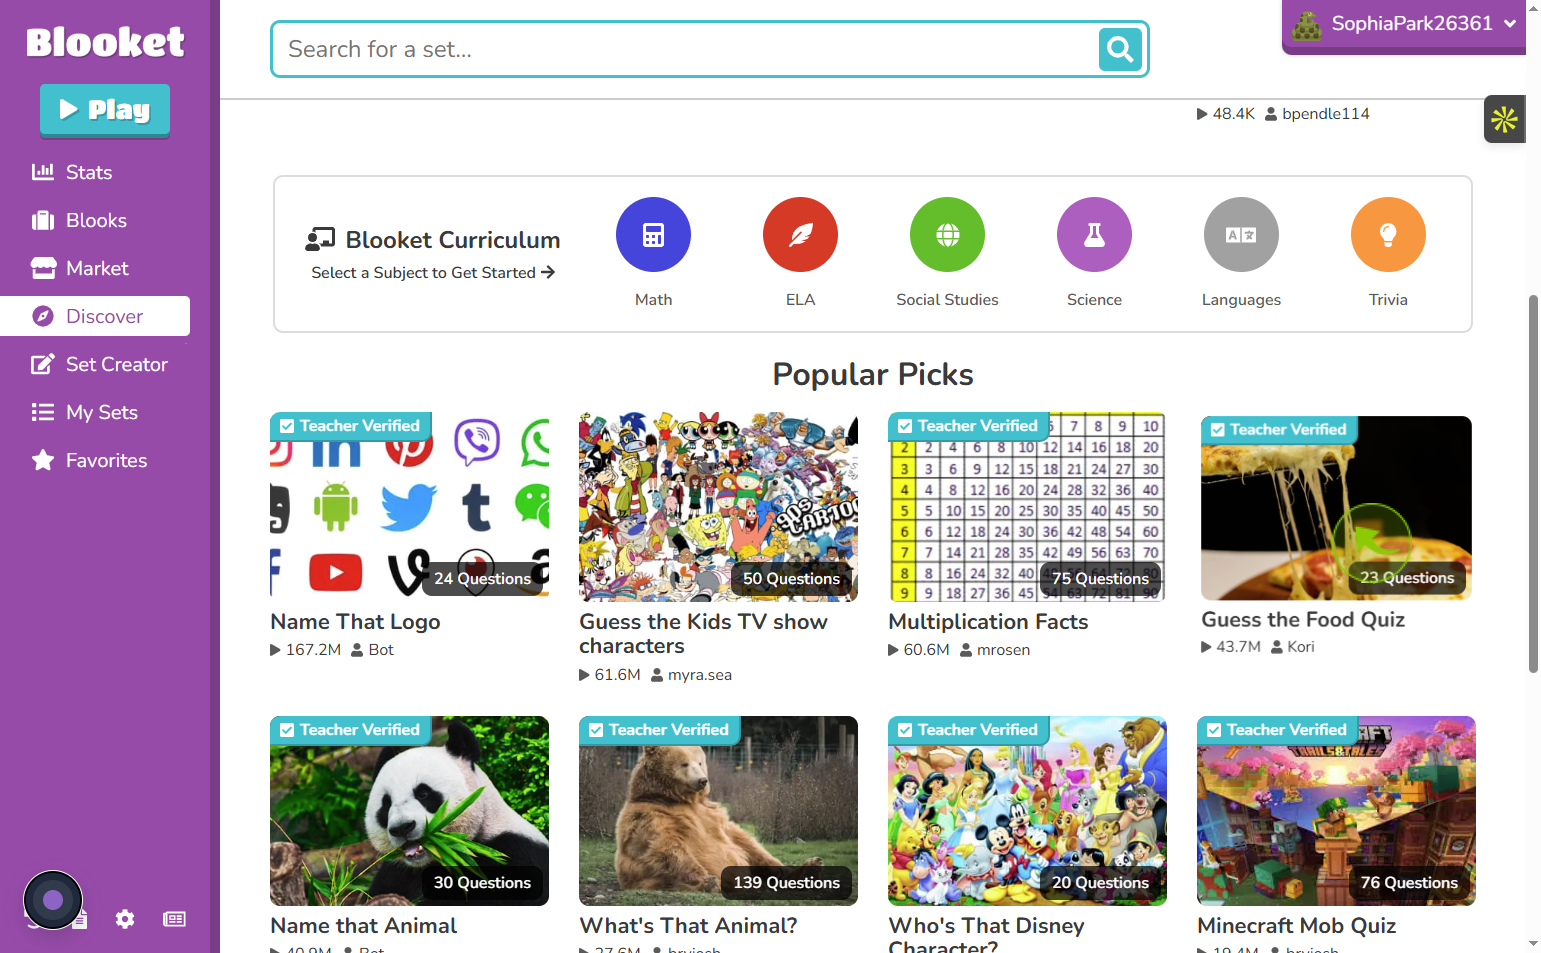Click the user avatar beside SophiaPark26361
The width and height of the screenshot is (1541, 953).
[x=1307, y=24]
